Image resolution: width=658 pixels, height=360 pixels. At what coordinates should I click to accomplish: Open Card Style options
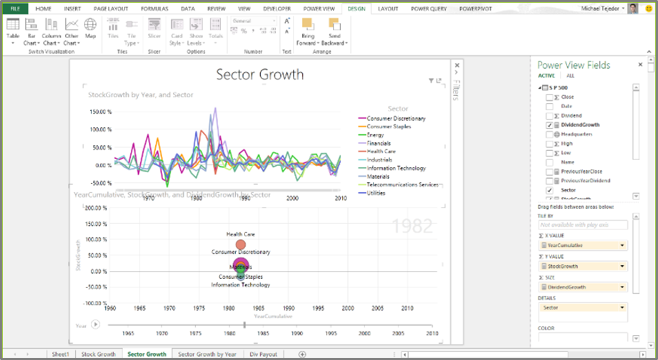tap(177, 31)
